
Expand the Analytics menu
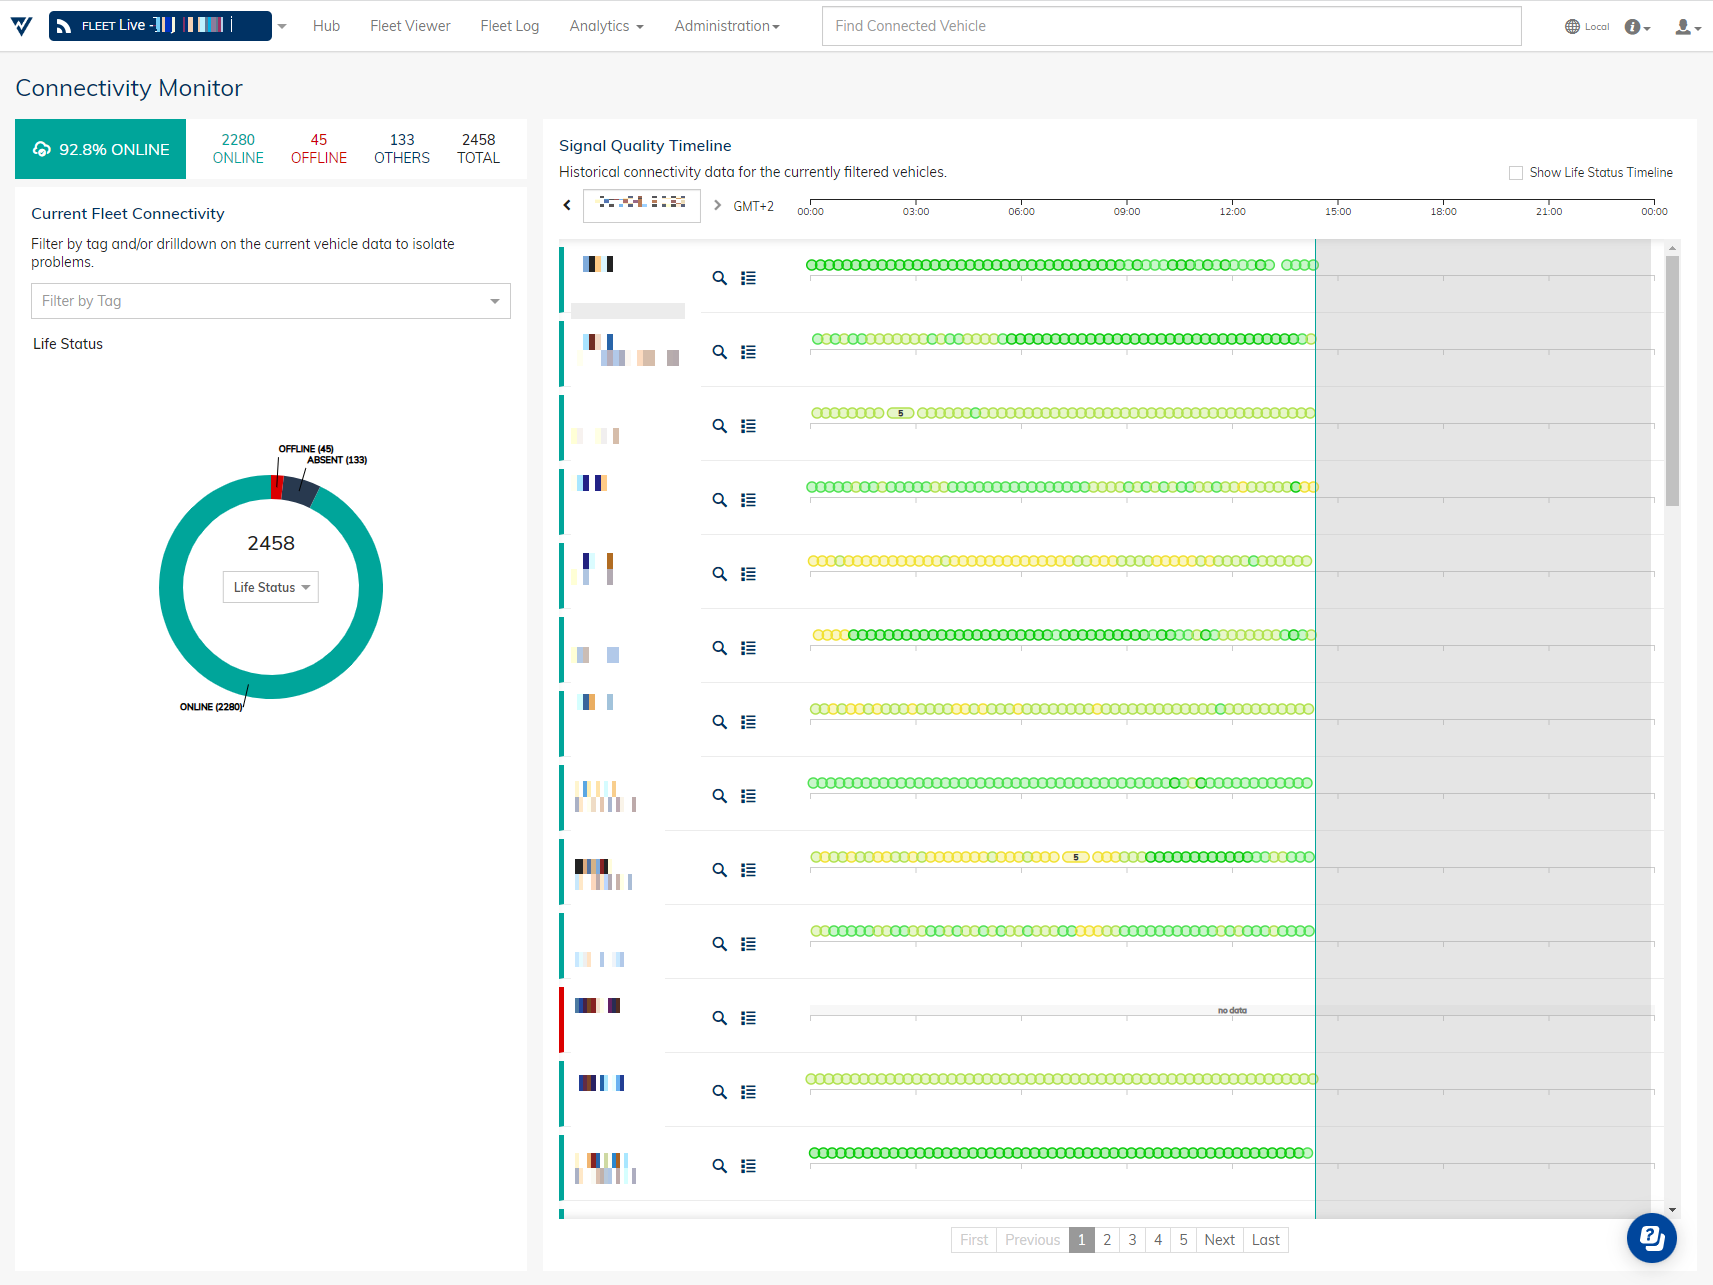pyautogui.click(x=606, y=26)
